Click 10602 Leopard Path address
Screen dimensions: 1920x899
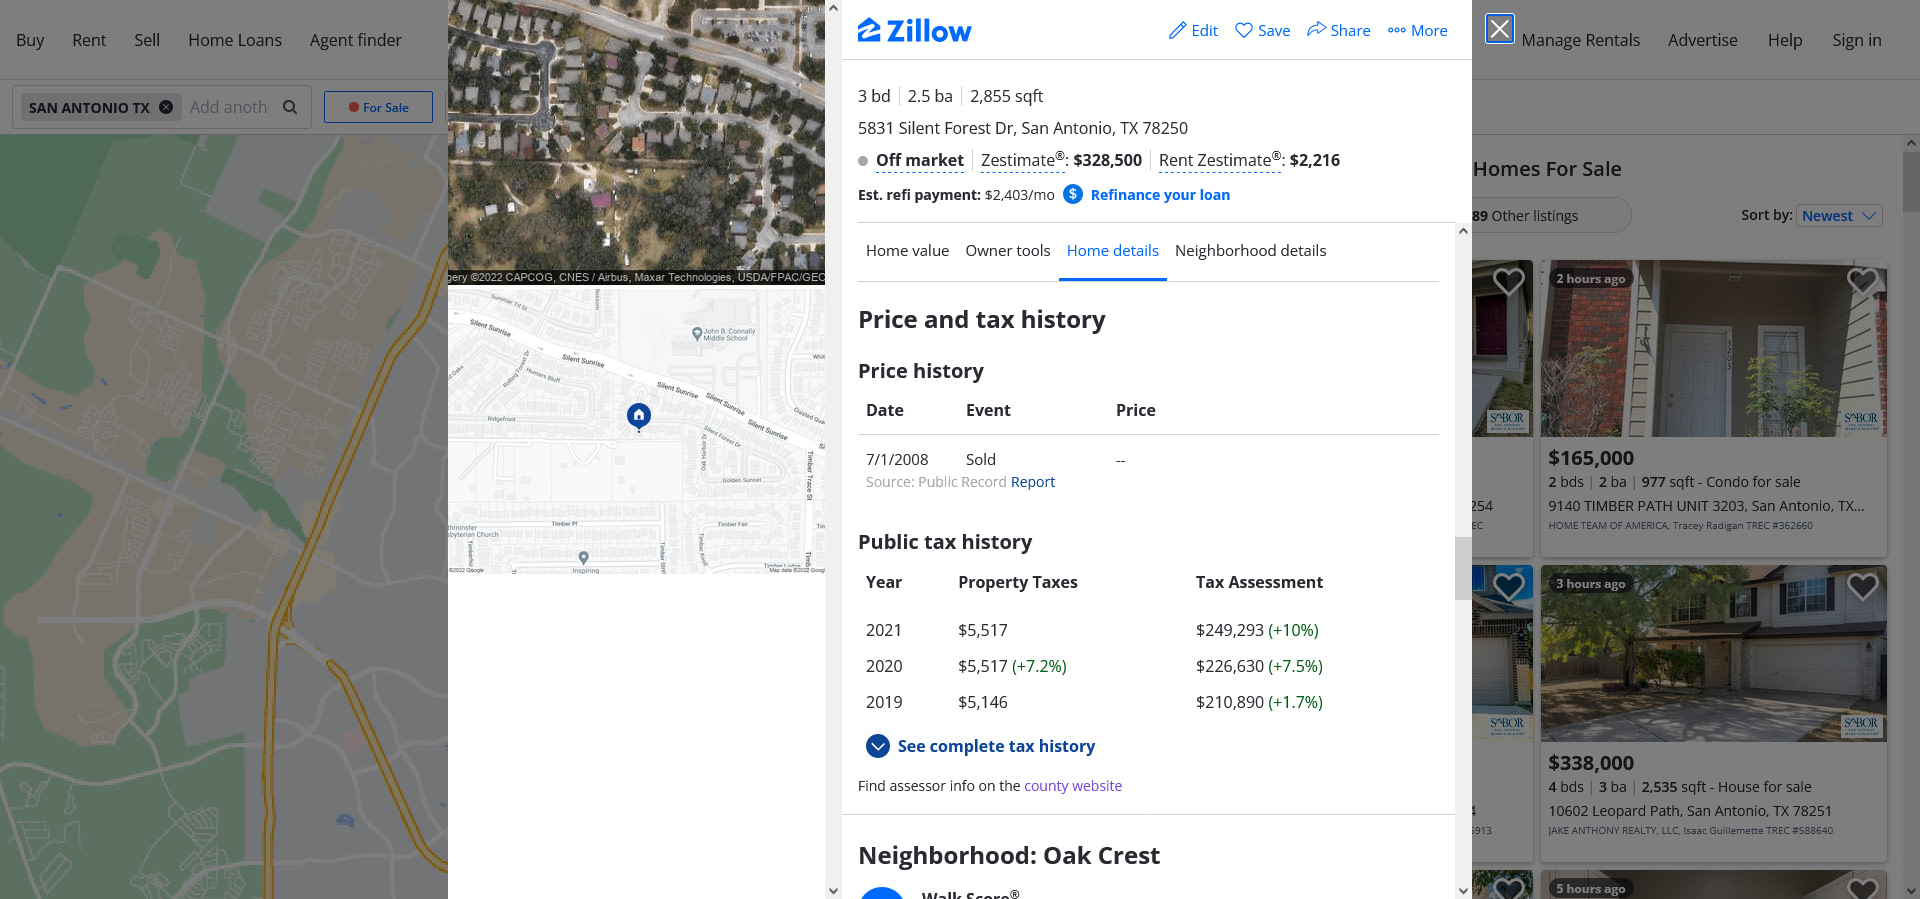click(x=1690, y=811)
